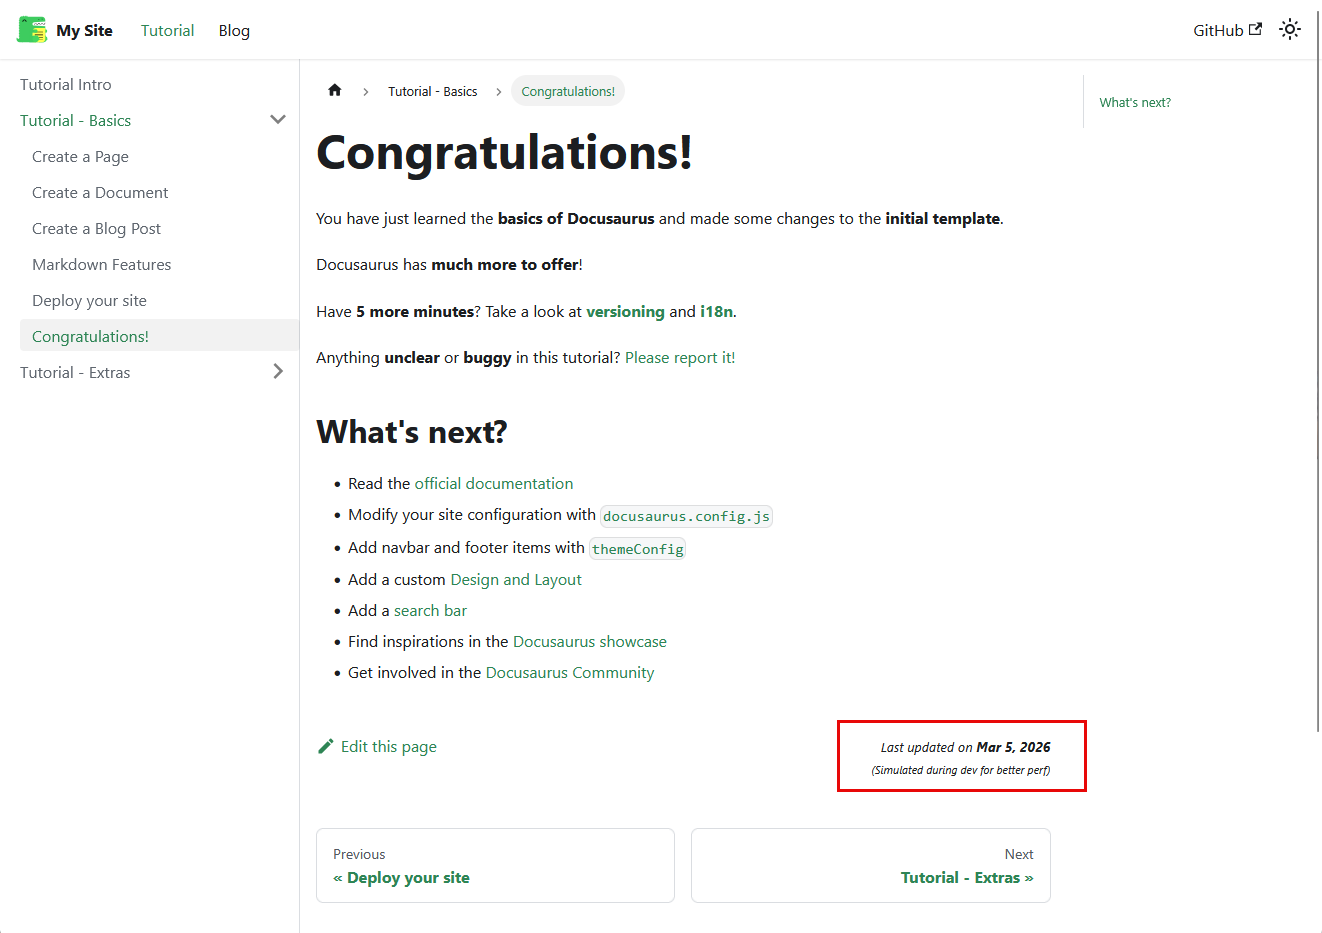1322x933 pixels.
Task: Open Markdown Features sidebar item
Action: (x=101, y=265)
